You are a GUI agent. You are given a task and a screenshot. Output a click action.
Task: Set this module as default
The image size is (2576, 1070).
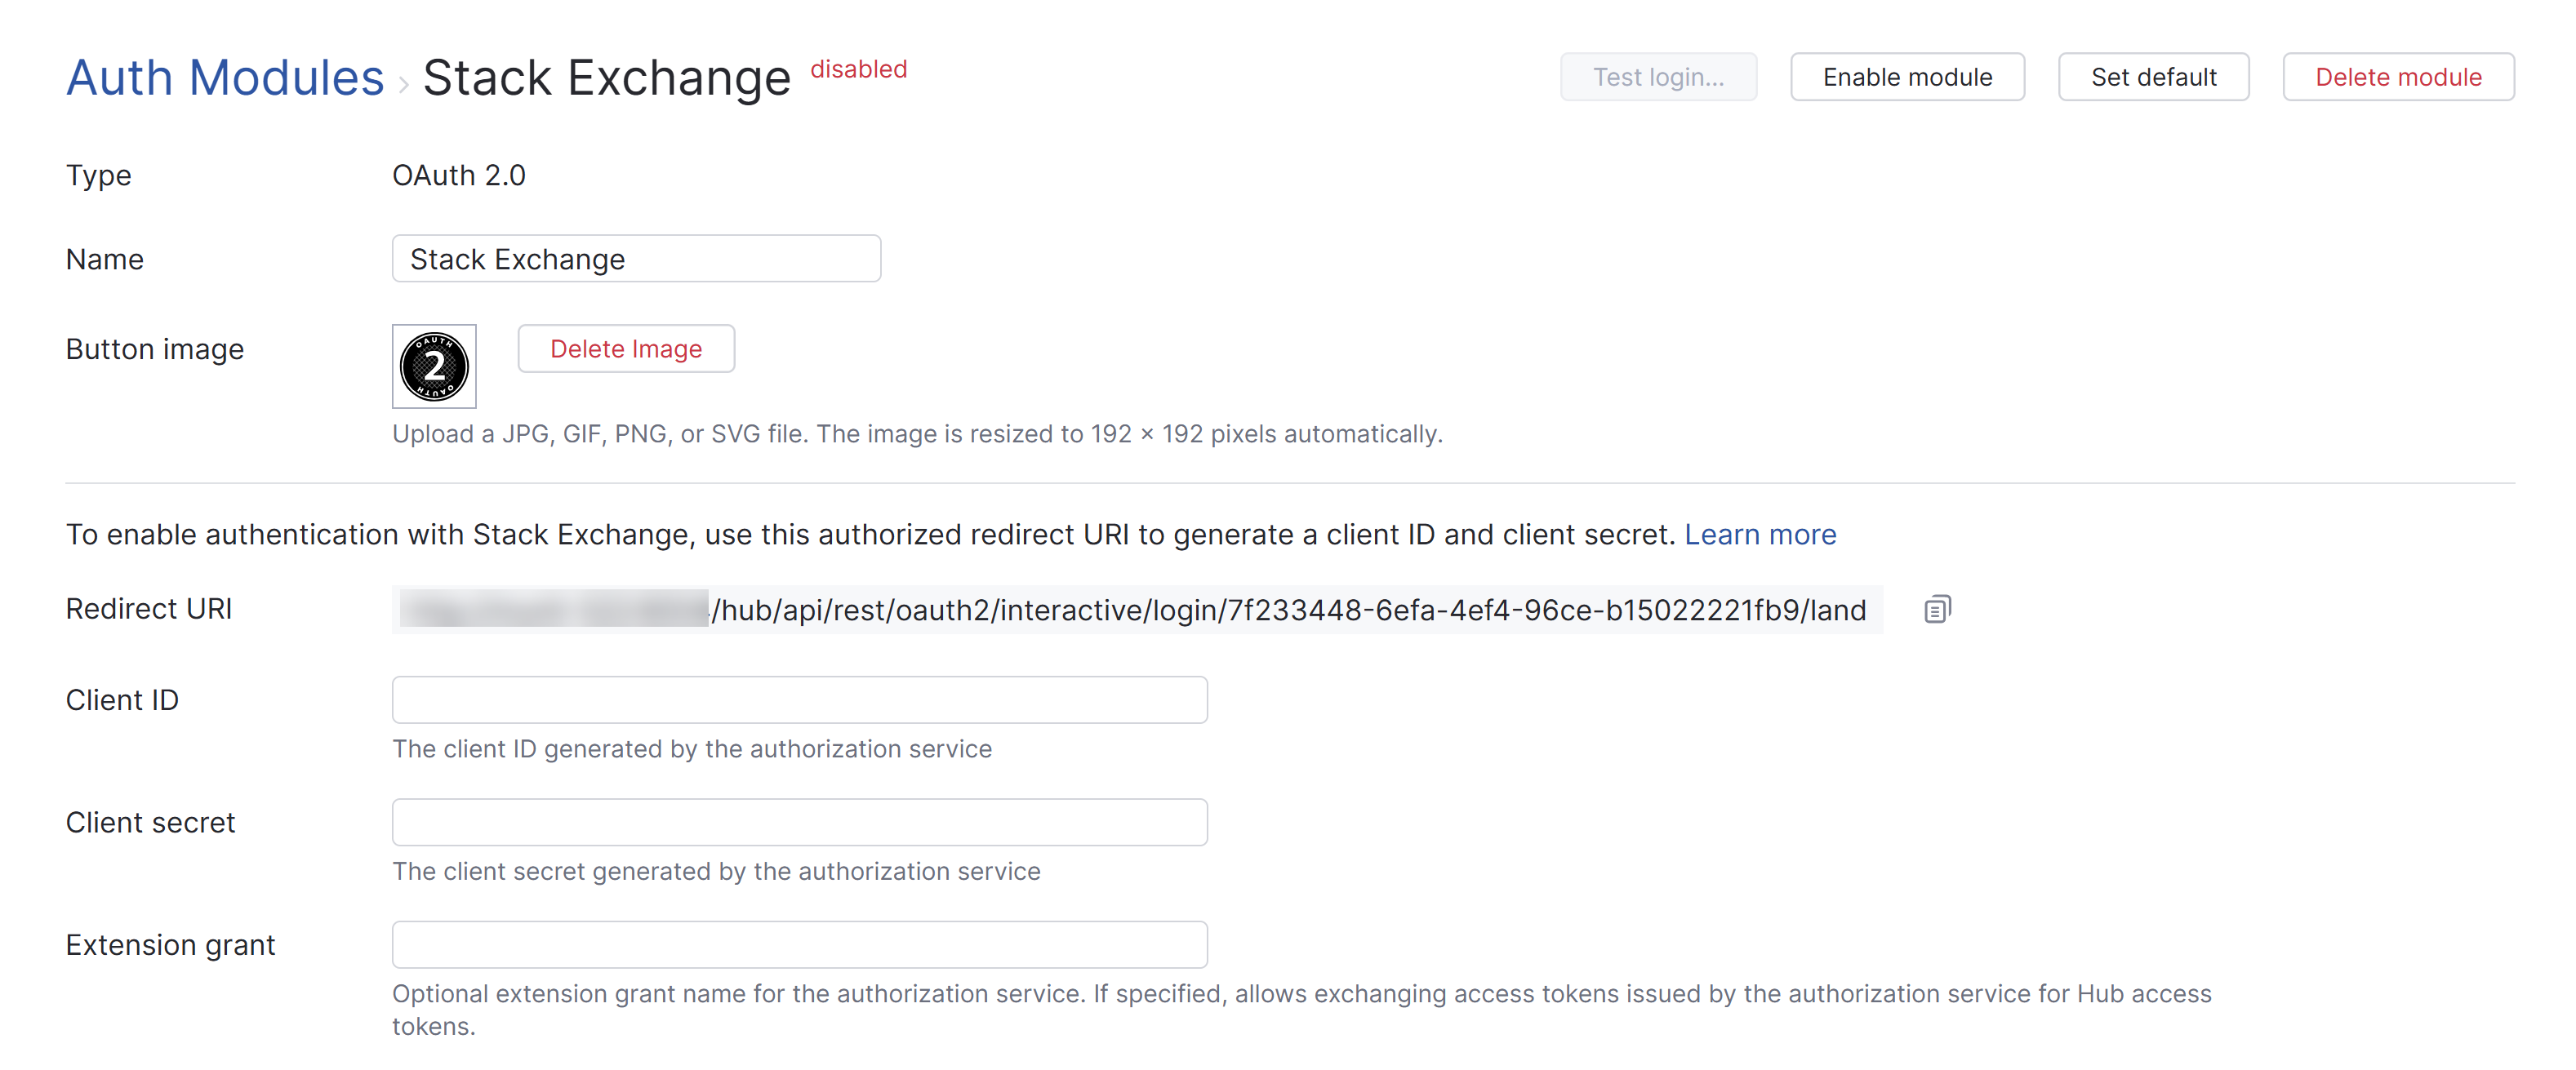(x=2153, y=77)
